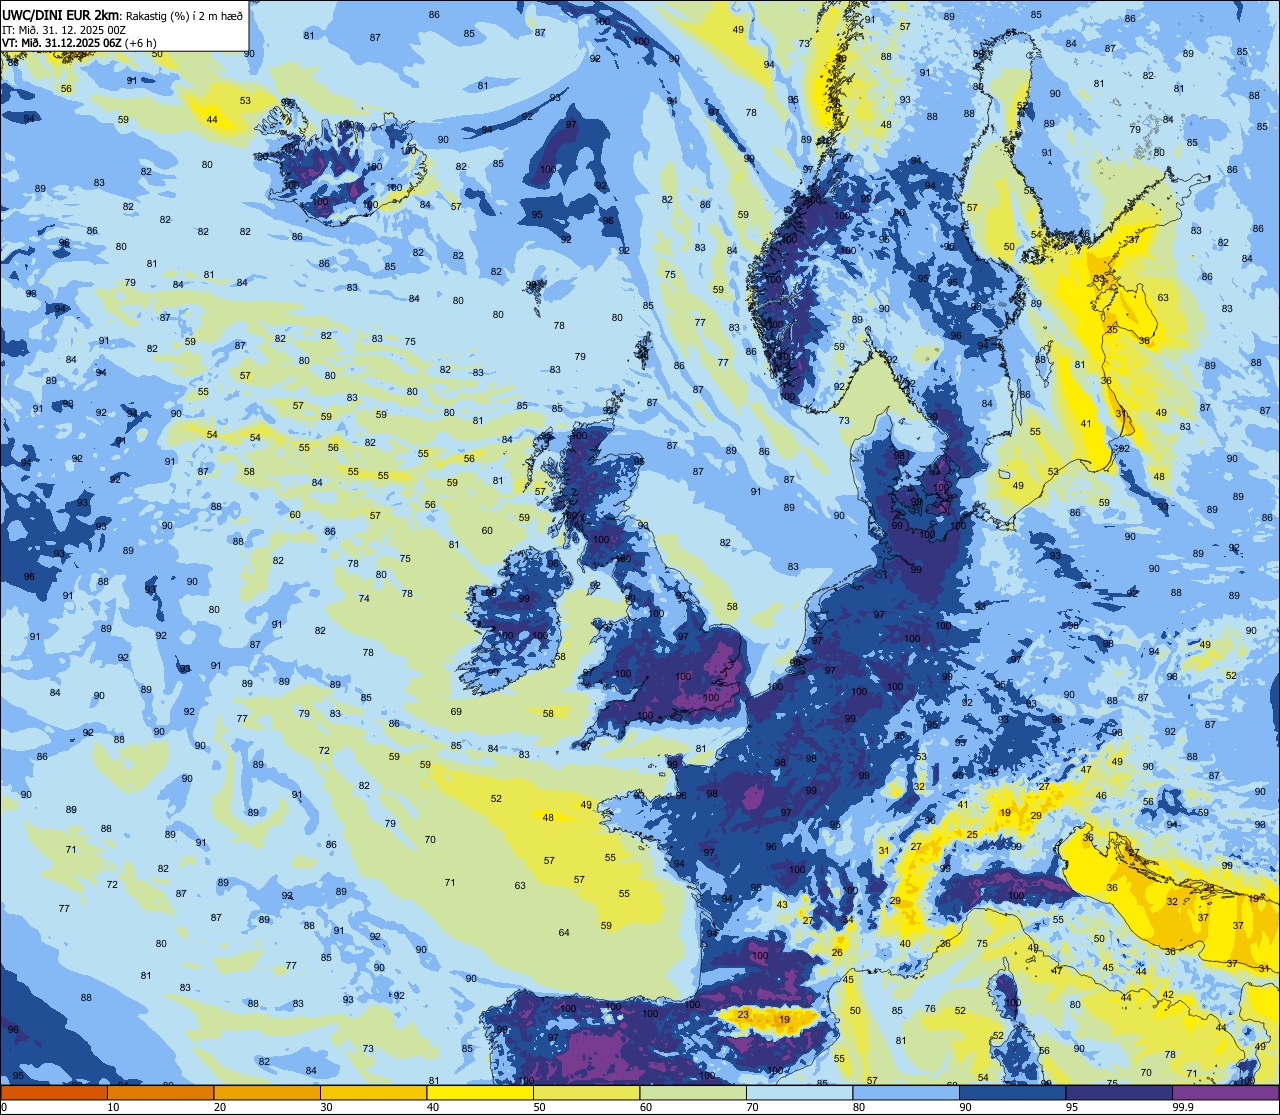Click the '60' tick label on the color scale

[x=646, y=1107]
